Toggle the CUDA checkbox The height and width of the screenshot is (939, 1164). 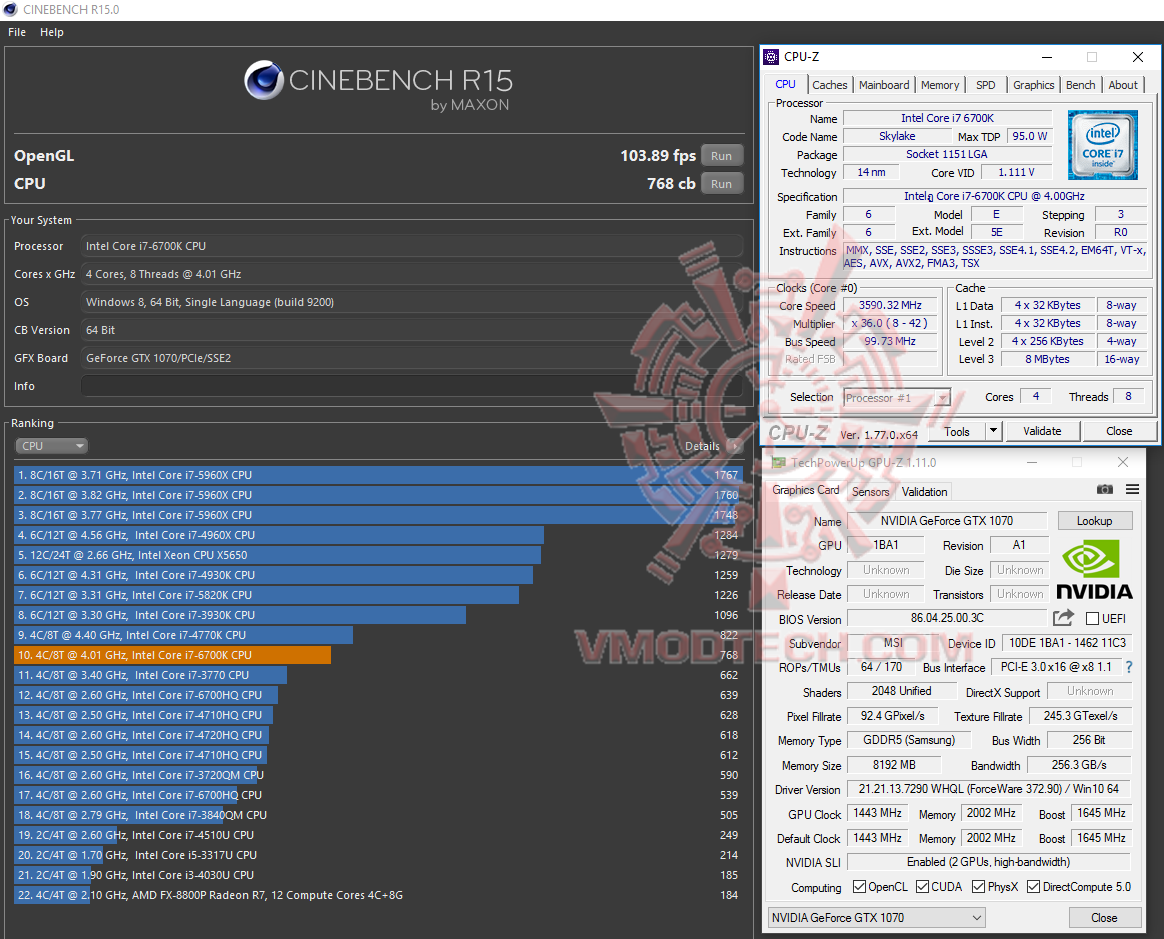click(x=922, y=886)
